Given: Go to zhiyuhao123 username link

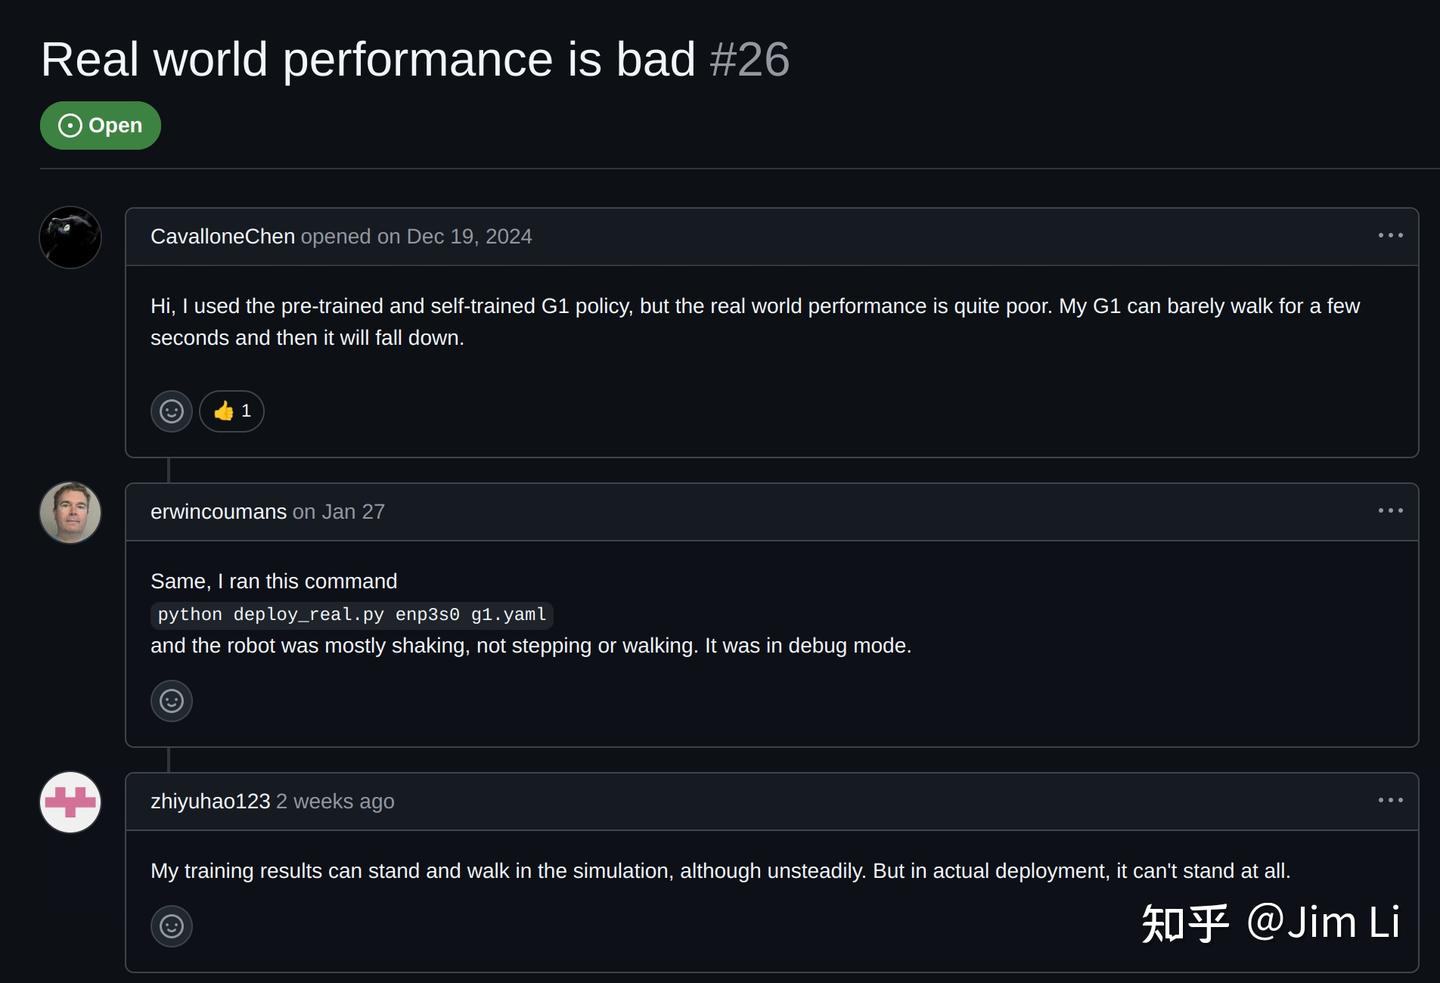Looking at the screenshot, I should [x=210, y=802].
